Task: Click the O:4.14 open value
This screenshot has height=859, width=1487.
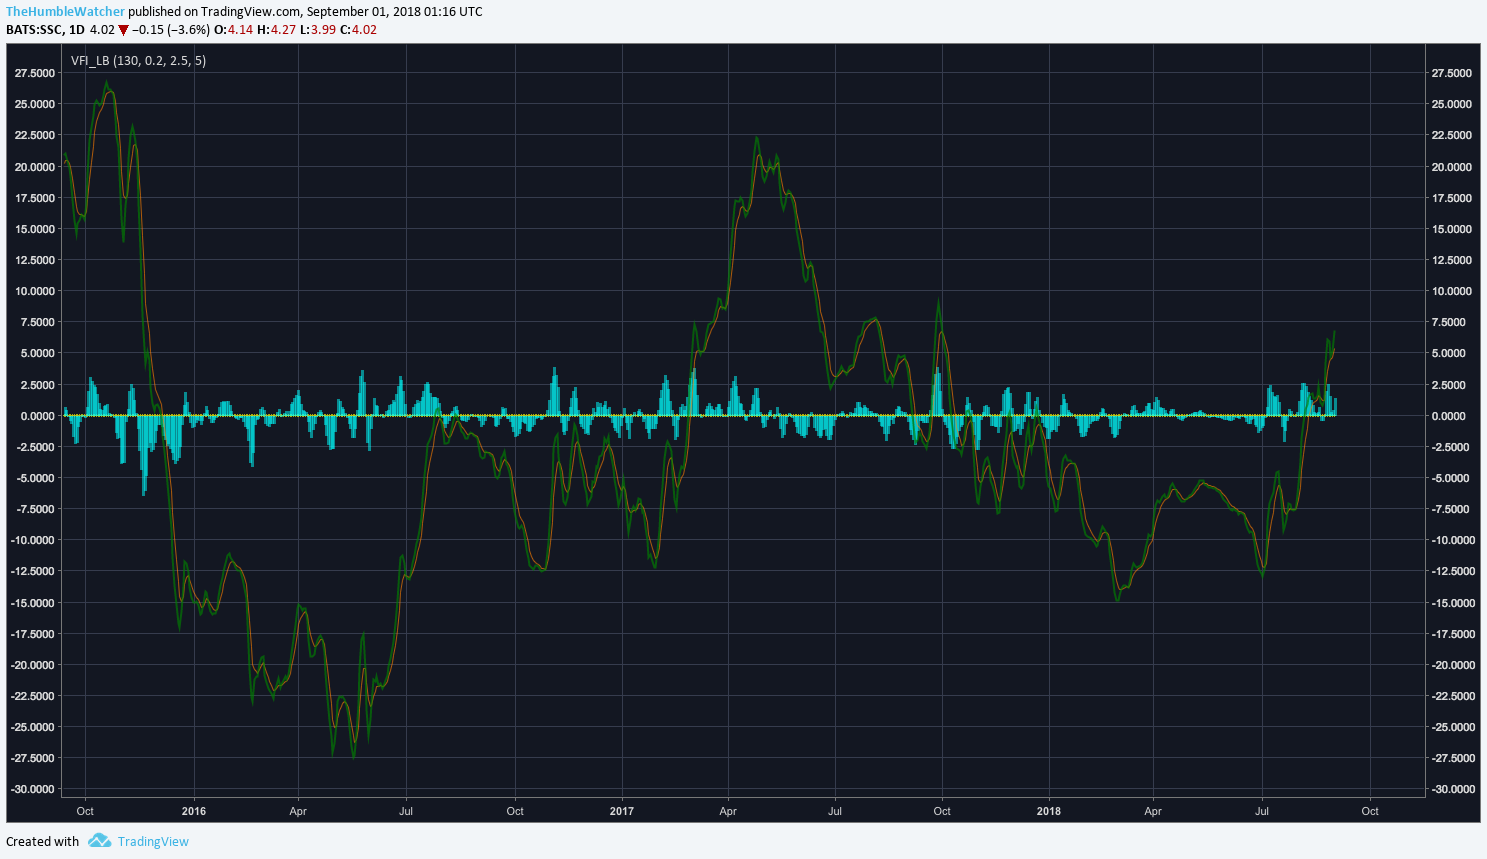Action: pyautogui.click(x=234, y=30)
